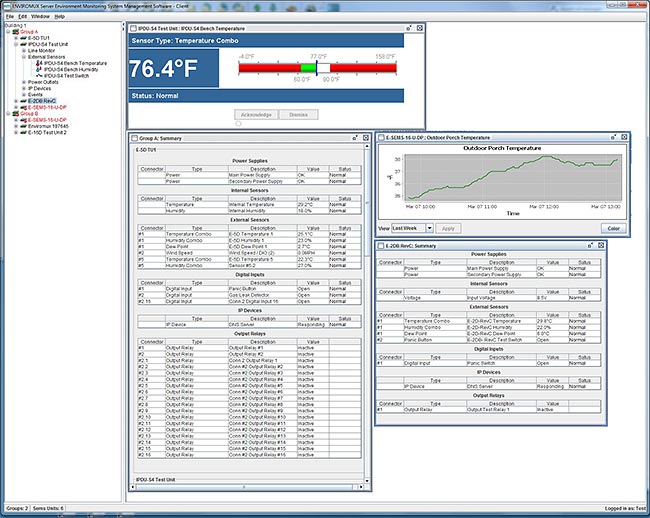The height and width of the screenshot is (518, 650).
Task: Click the Group B server icon in tree
Action: click(16, 114)
